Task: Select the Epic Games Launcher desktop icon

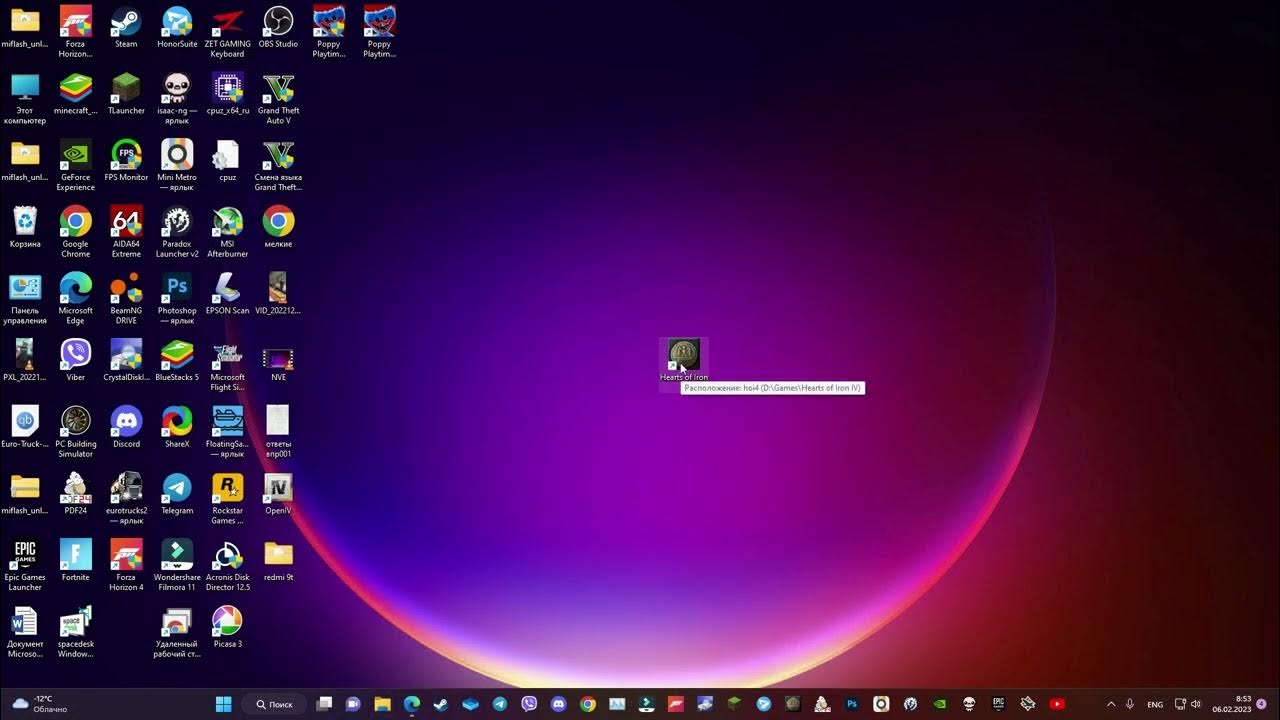Action: click(x=25, y=566)
